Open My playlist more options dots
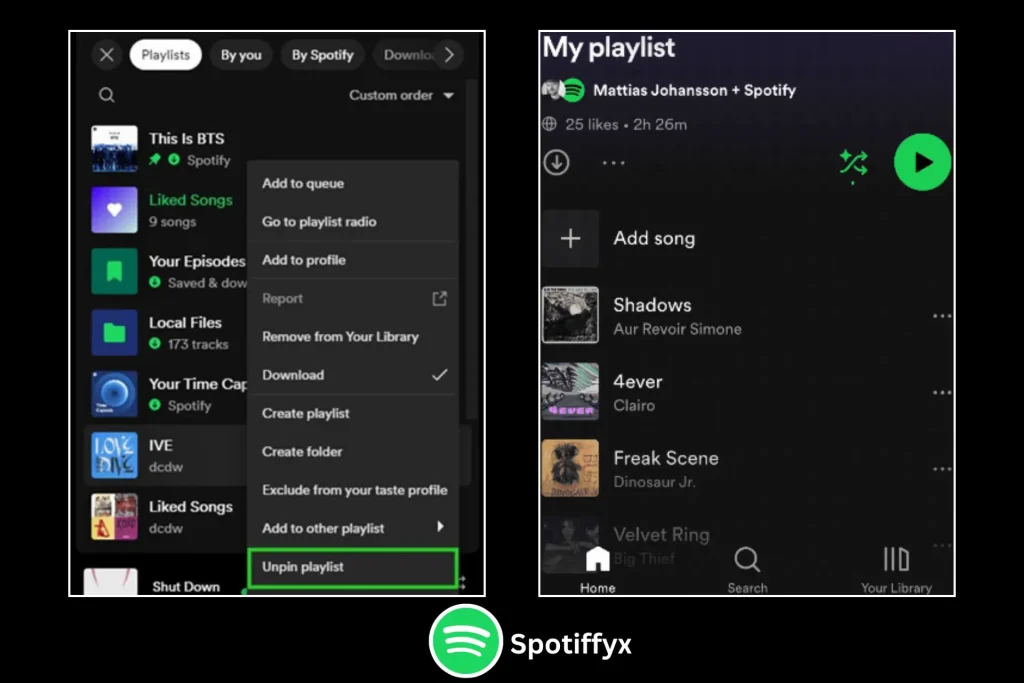1024x683 pixels. pyautogui.click(x=613, y=163)
